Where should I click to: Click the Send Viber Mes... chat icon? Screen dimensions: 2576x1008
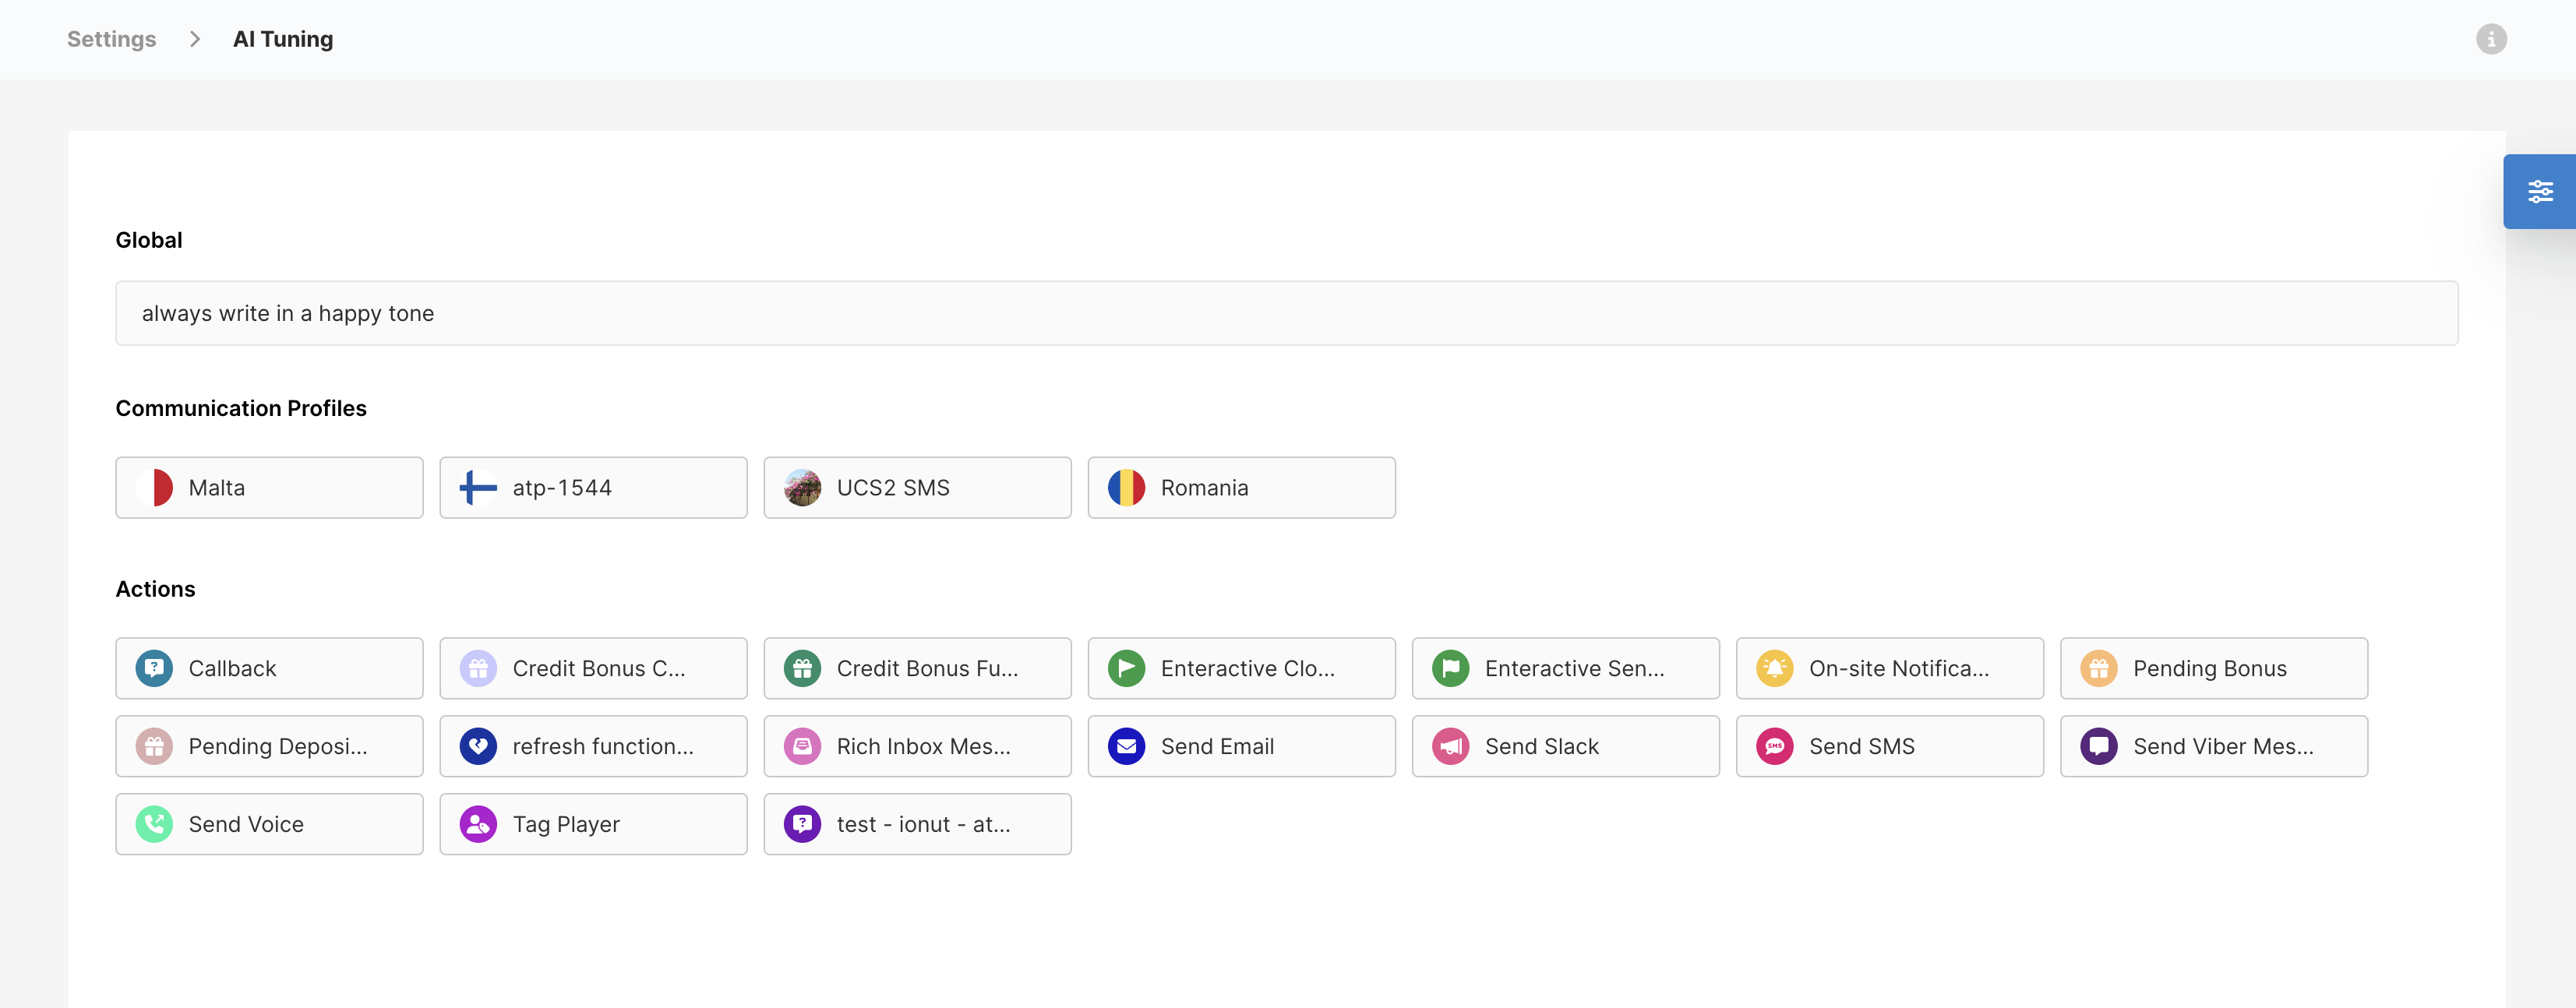click(x=2098, y=746)
